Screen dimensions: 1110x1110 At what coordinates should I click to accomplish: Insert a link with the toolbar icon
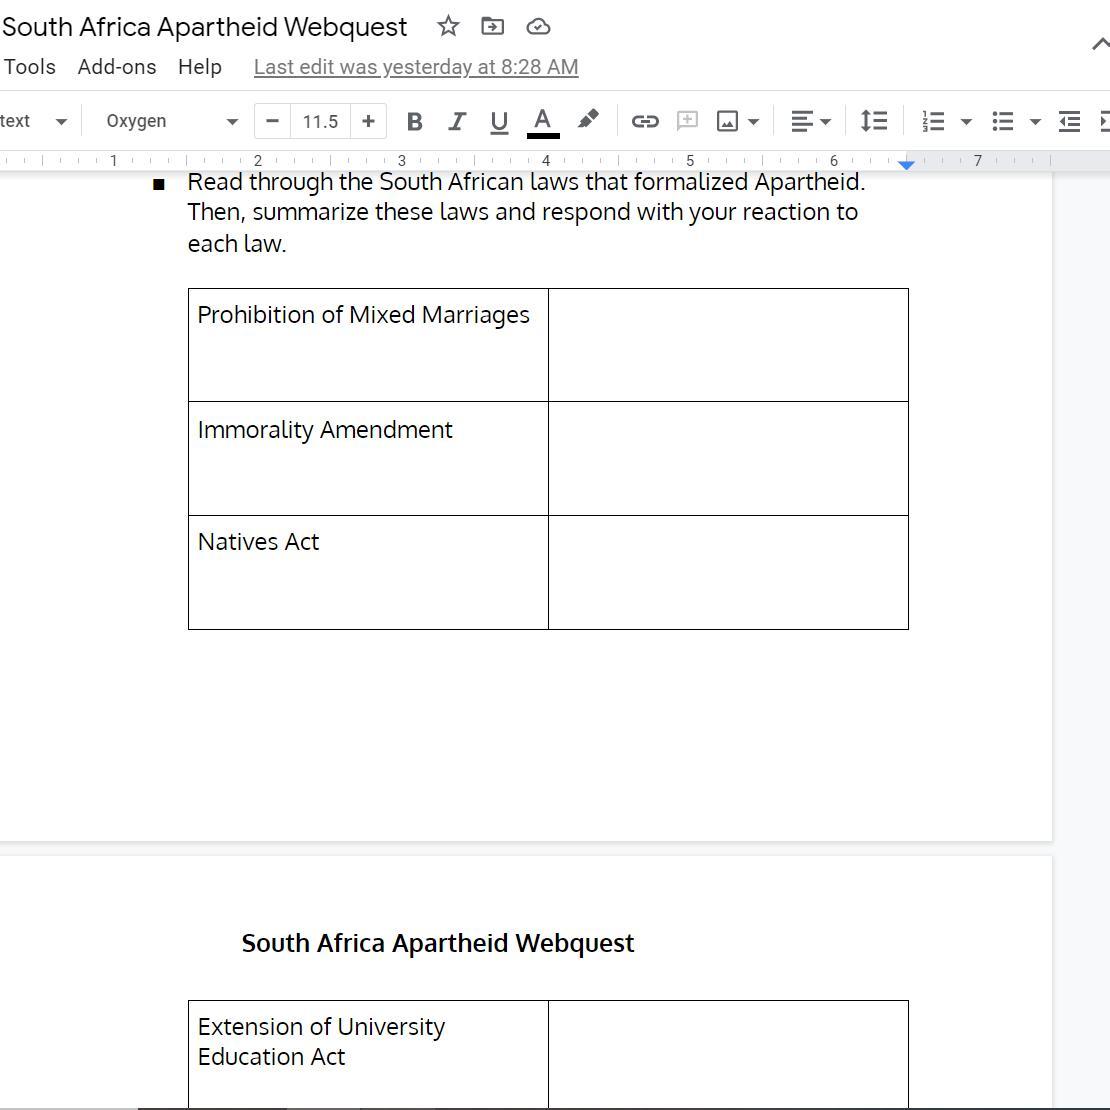pos(645,121)
